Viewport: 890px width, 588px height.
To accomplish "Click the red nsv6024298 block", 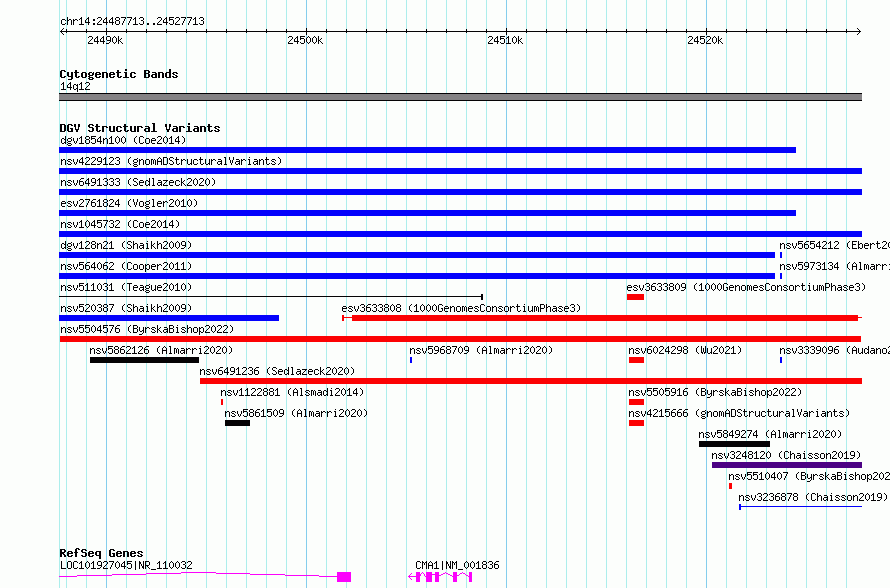I will (x=636, y=360).
